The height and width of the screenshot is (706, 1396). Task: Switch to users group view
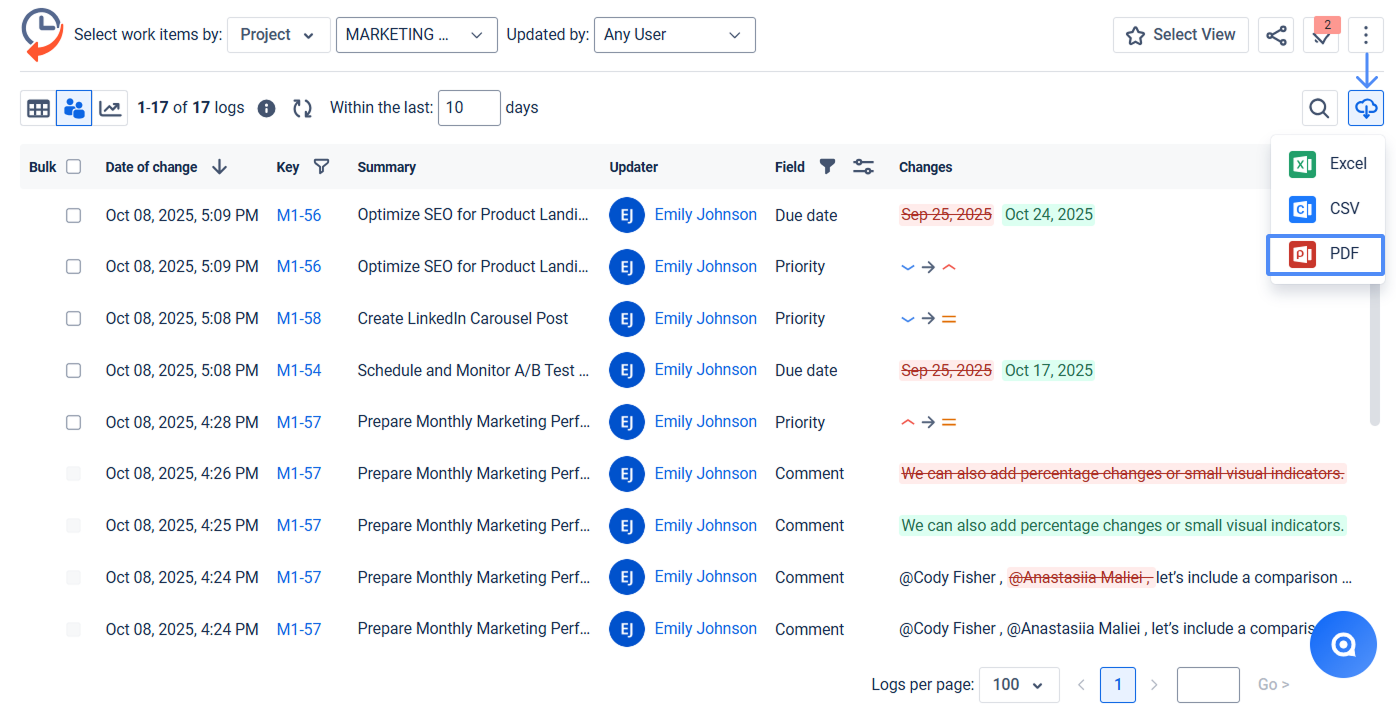click(74, 108)
